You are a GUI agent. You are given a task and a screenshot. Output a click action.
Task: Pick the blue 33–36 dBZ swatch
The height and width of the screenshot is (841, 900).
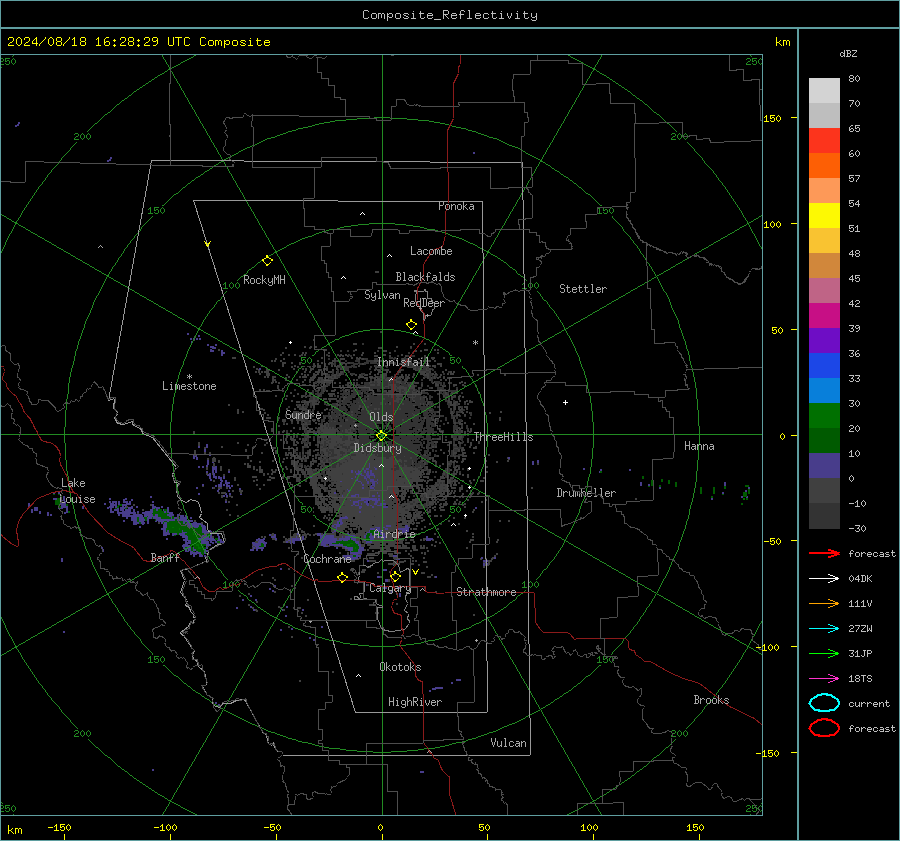(x=824, y=365)
